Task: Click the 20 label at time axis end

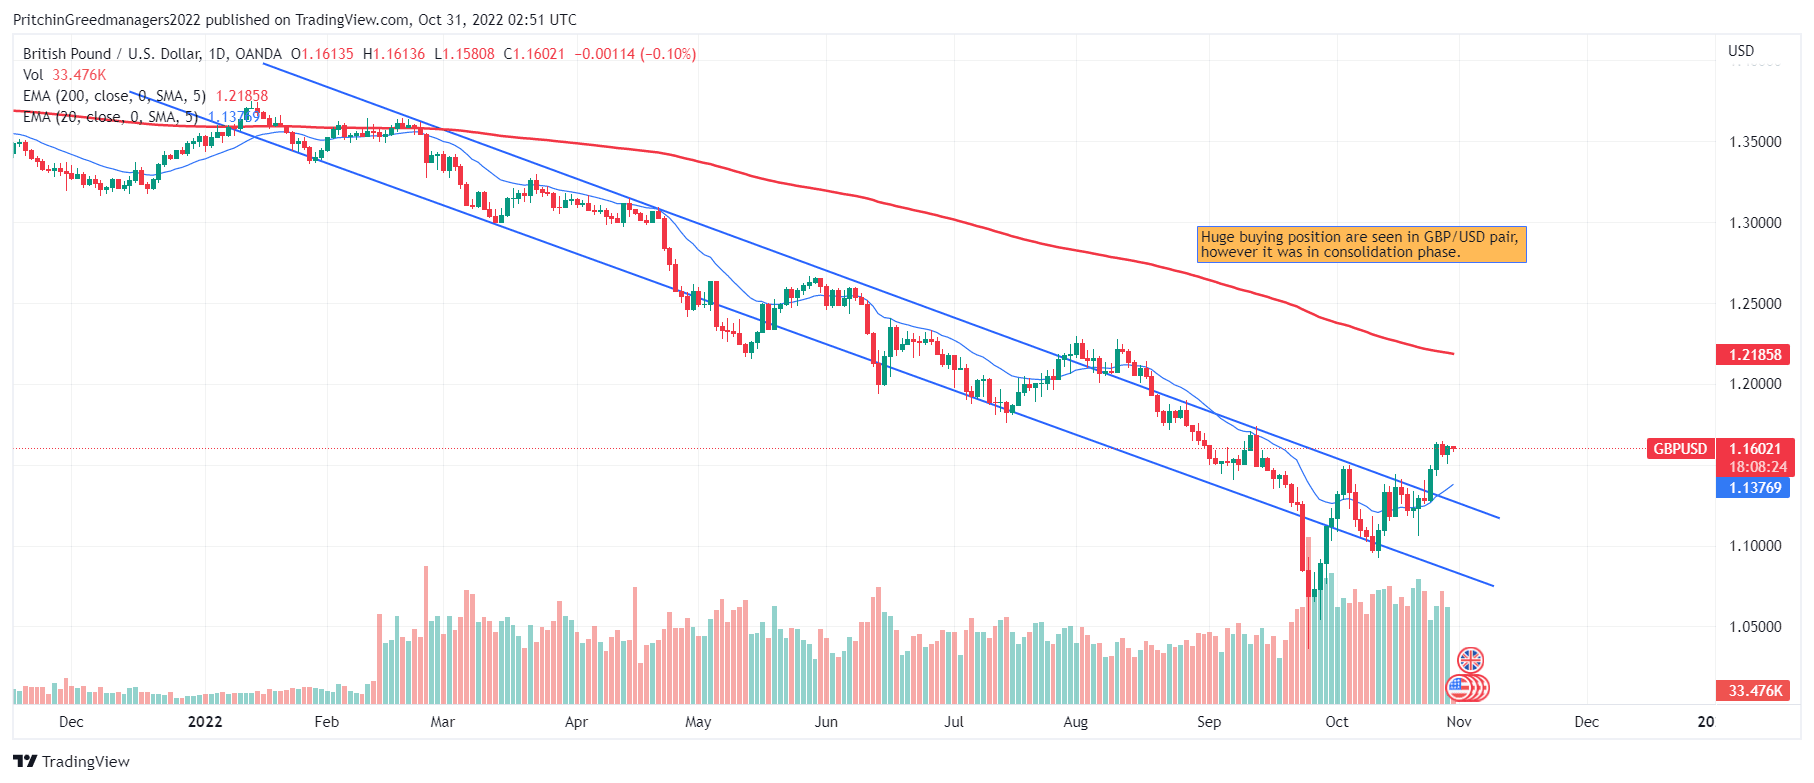Action: pyautogui.click(x=1705, y=722)
